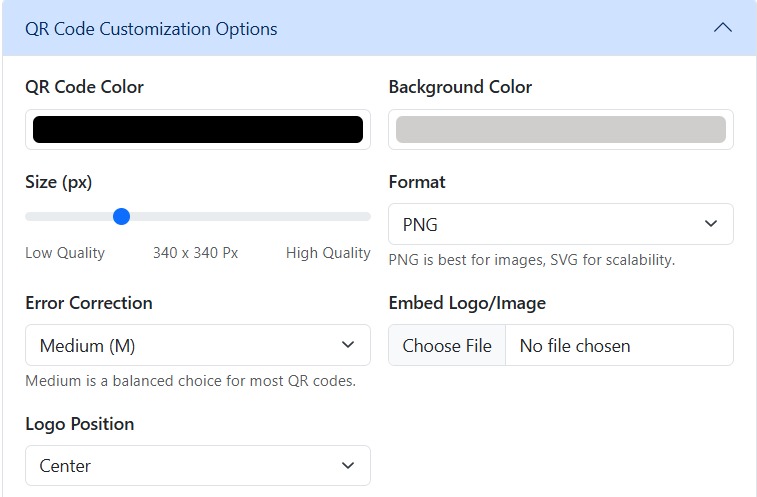Open the Logo Position dropdown showing Center
The height and width of the screenshot is (497, 757).
pyautogui.click(x=198, y=466)
